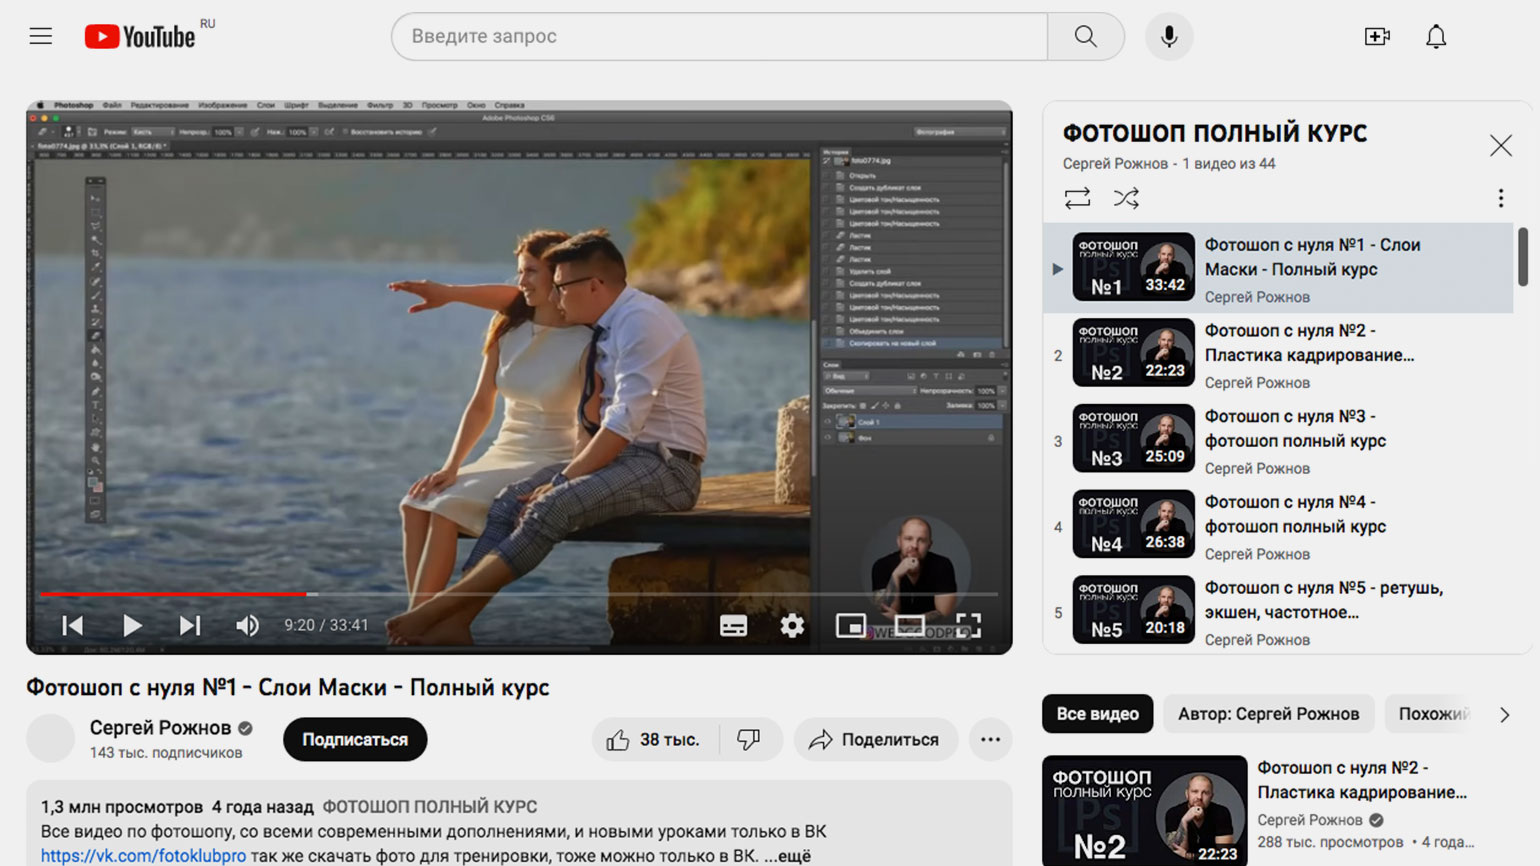Dislike the video
The width and height of the screenshot is (1540, 866).
coord(749,740)
